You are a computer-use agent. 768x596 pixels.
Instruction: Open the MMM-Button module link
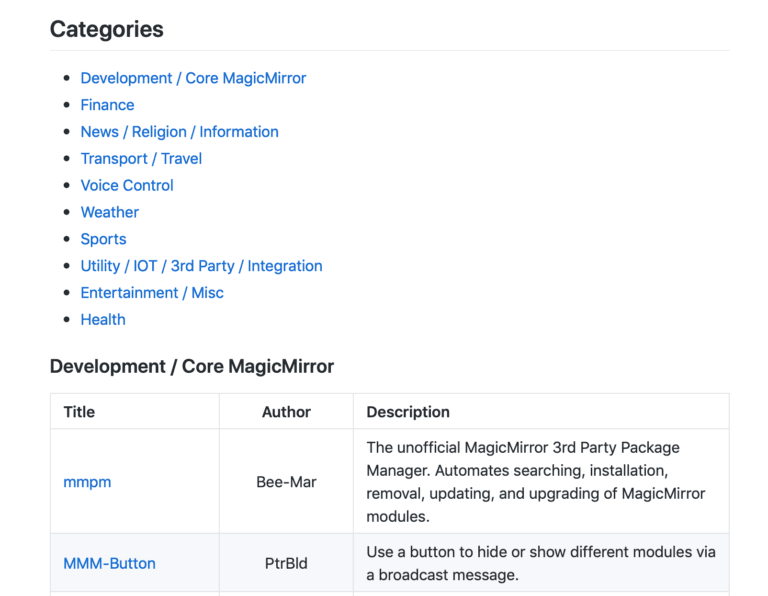click(109, 563)
